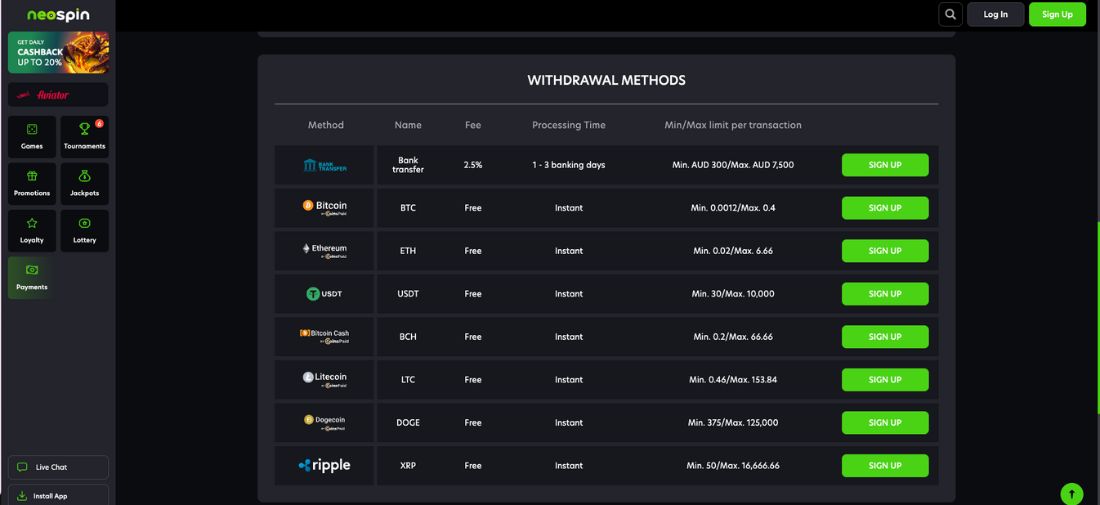Click the ripple logo
Image resolution: width=1100 pixels, height=505 pixels.
pyautogui.click(x=324, y=465)
